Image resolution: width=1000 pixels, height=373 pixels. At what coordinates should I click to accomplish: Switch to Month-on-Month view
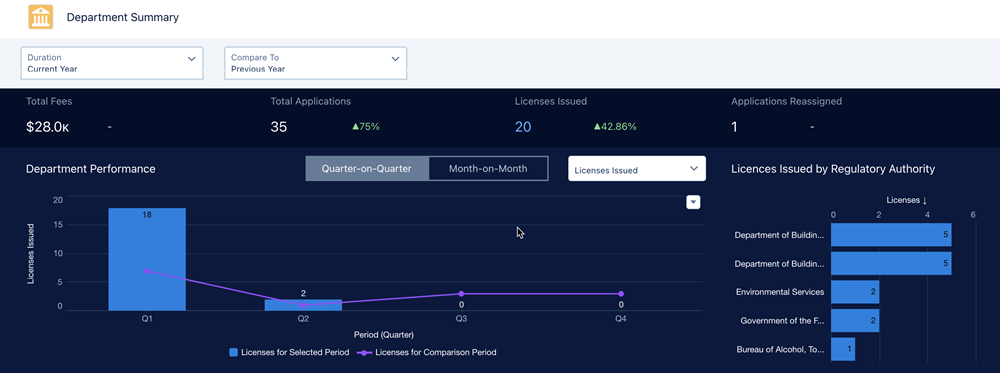pos(489,169)
